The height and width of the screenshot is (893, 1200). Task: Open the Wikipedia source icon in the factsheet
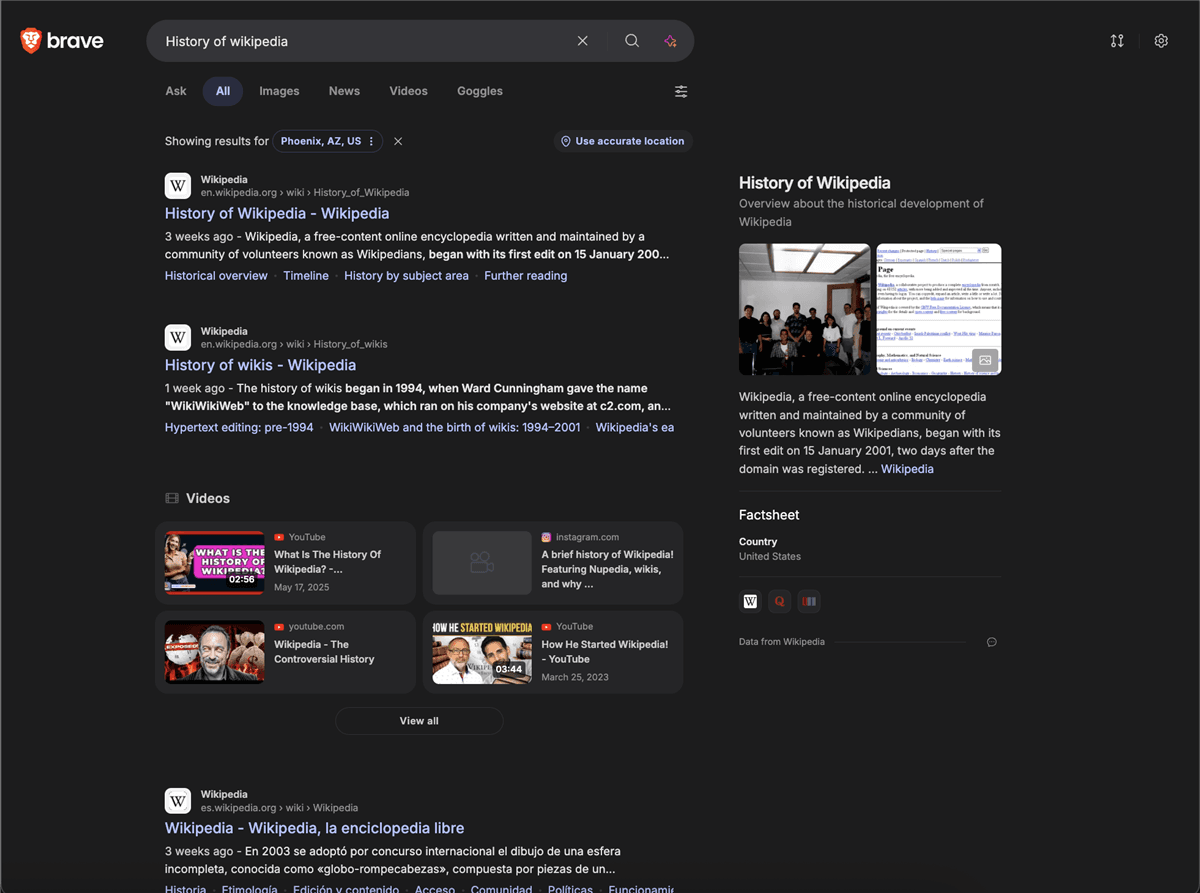click(x=750, y=601)
